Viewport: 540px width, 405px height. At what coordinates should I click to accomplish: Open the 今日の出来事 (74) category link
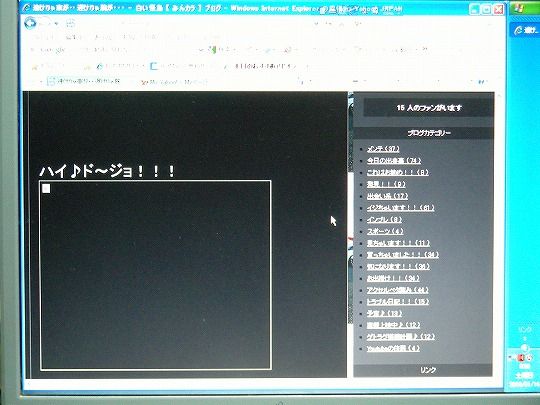pyautogui.click(x=394, y=160)
